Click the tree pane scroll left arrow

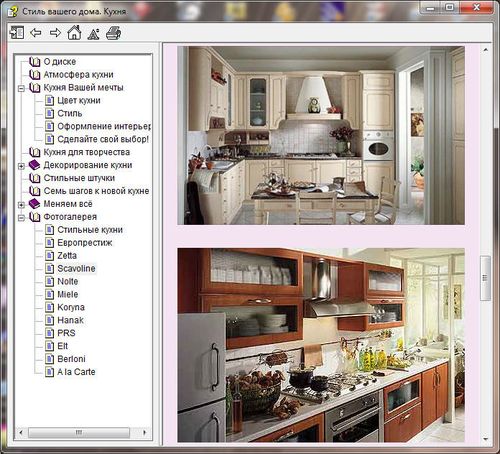[x=21, y=433]
